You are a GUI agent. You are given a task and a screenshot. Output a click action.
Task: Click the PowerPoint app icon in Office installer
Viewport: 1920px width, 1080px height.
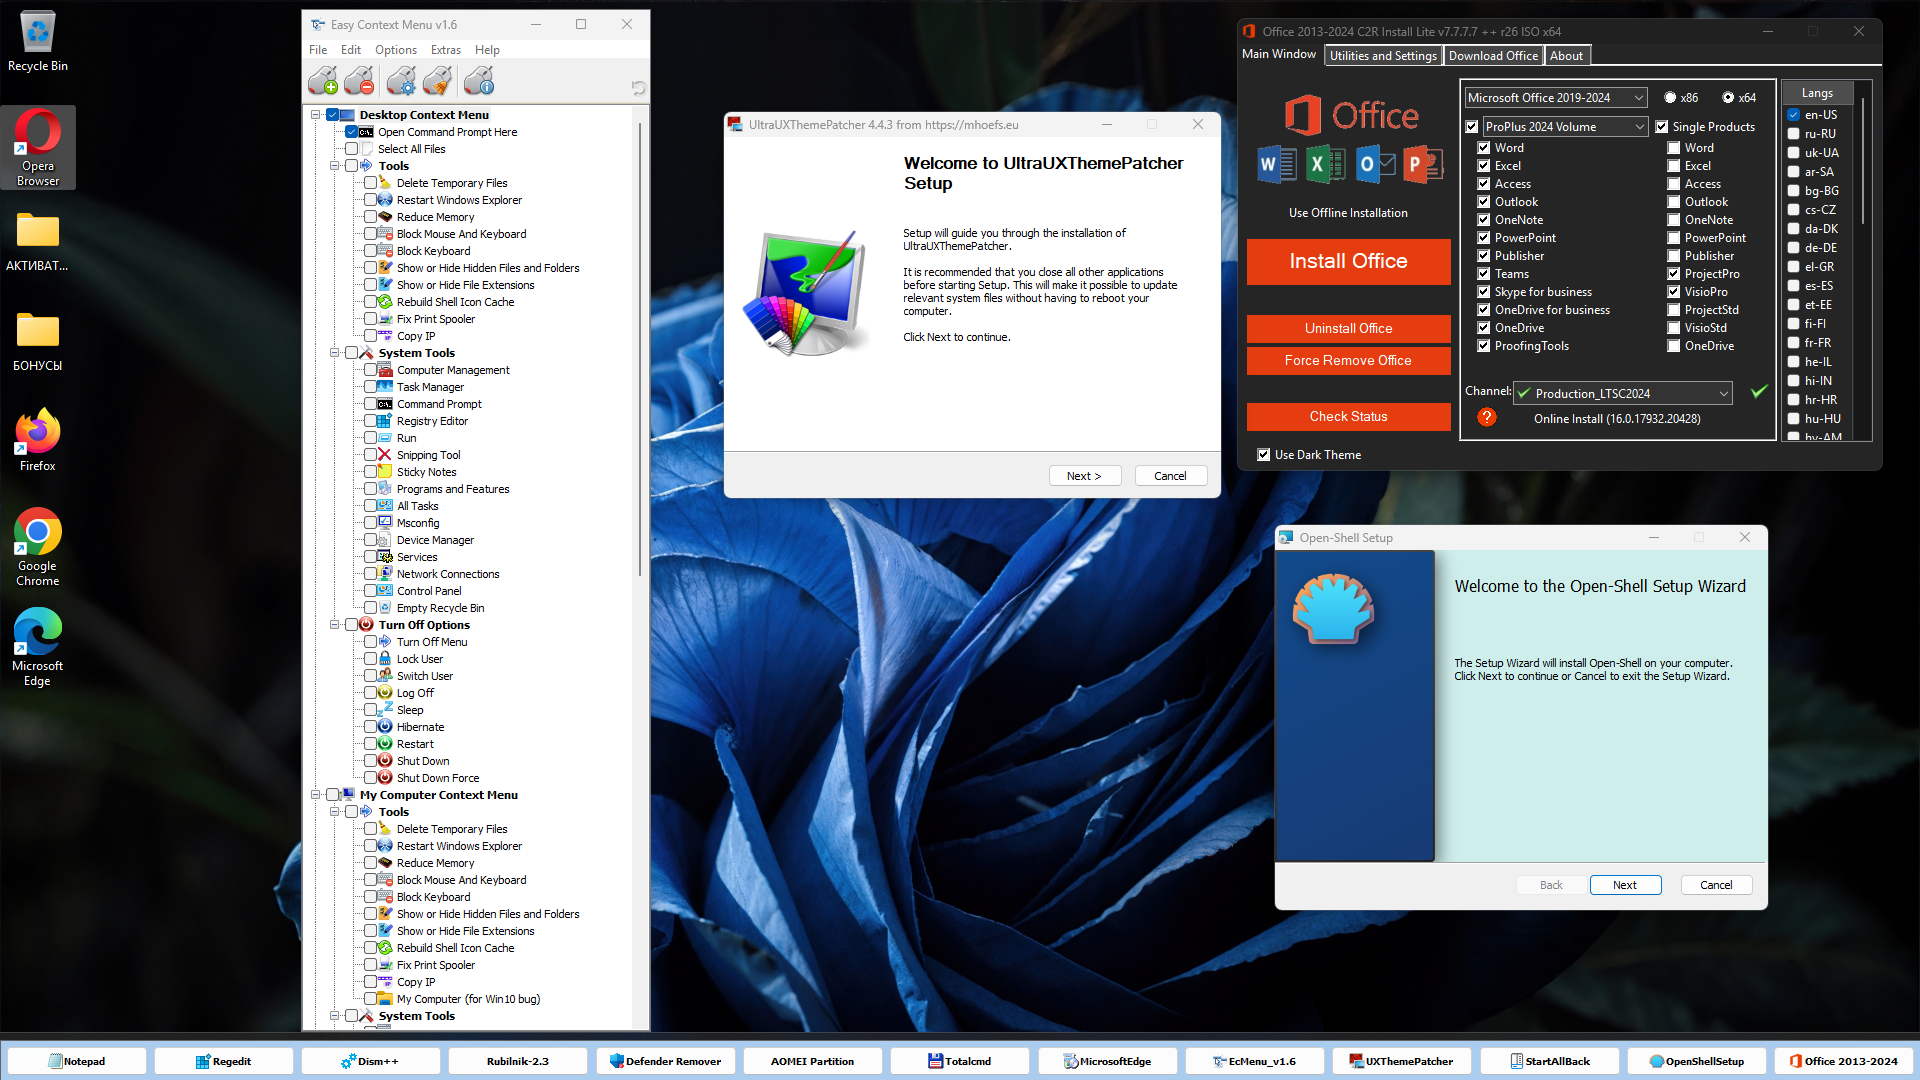click(x=1423, y=164)
